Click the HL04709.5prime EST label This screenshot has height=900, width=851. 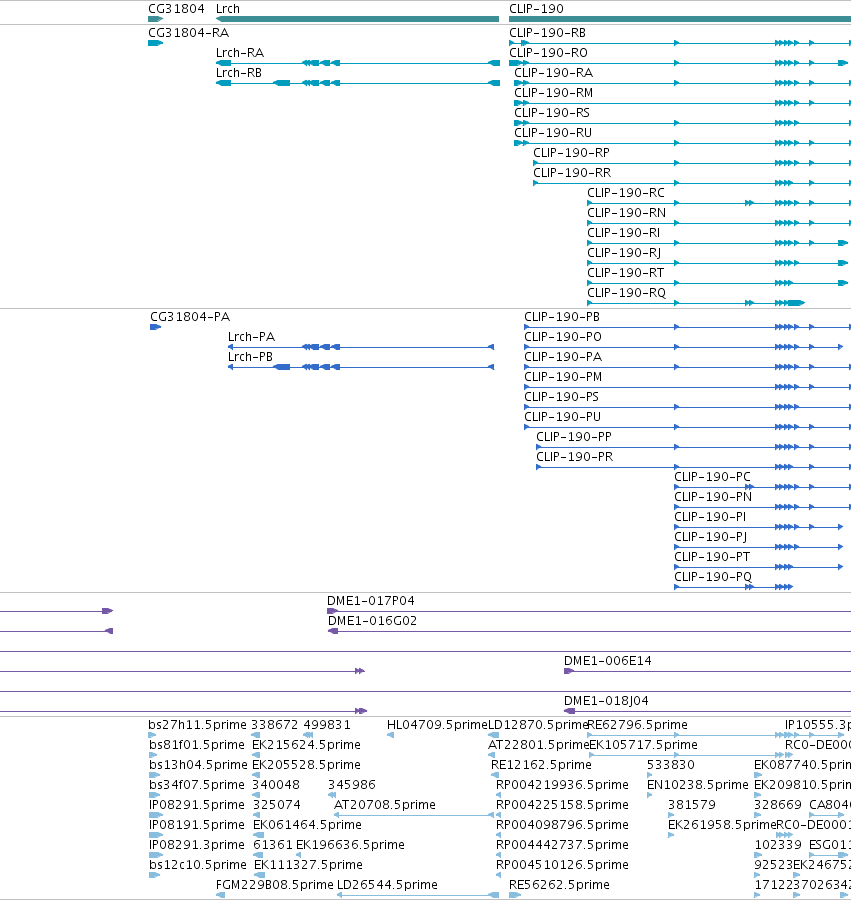[437, 725]
